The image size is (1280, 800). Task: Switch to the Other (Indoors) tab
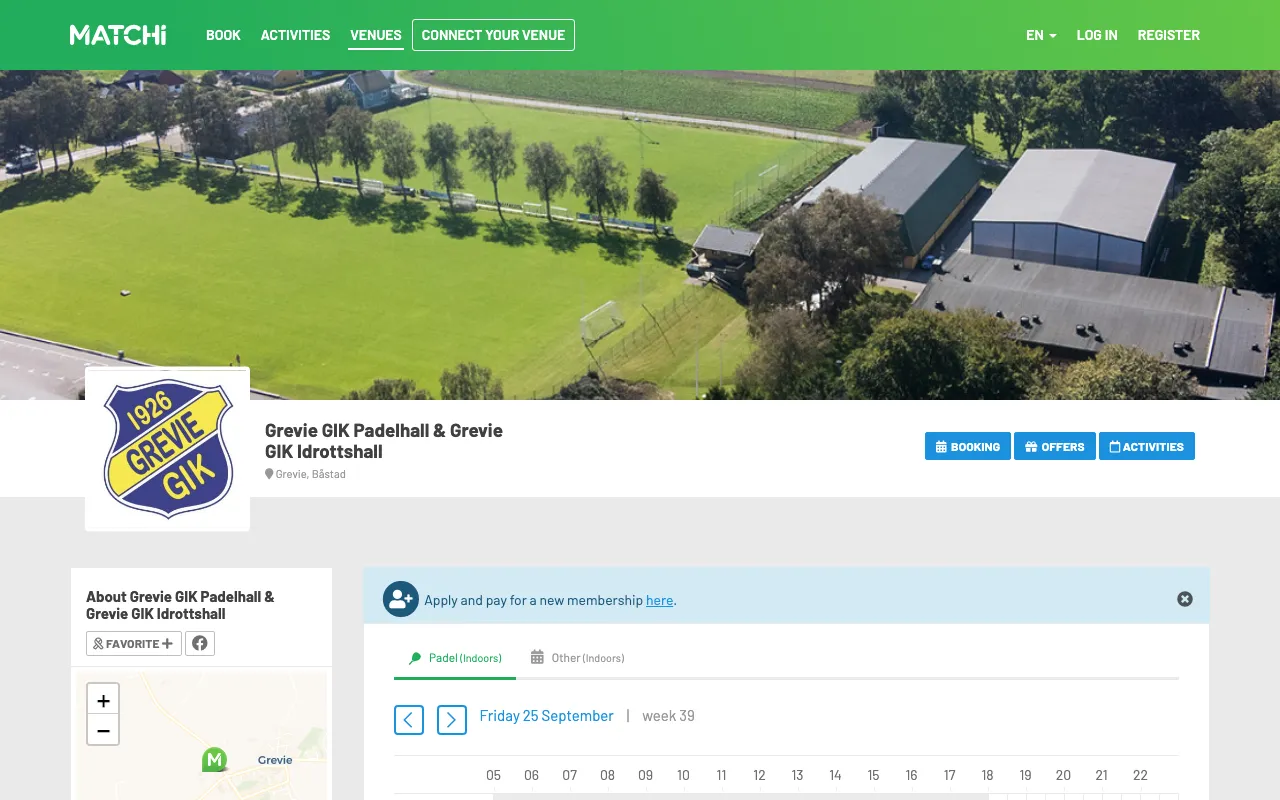[x=577, y=658]
